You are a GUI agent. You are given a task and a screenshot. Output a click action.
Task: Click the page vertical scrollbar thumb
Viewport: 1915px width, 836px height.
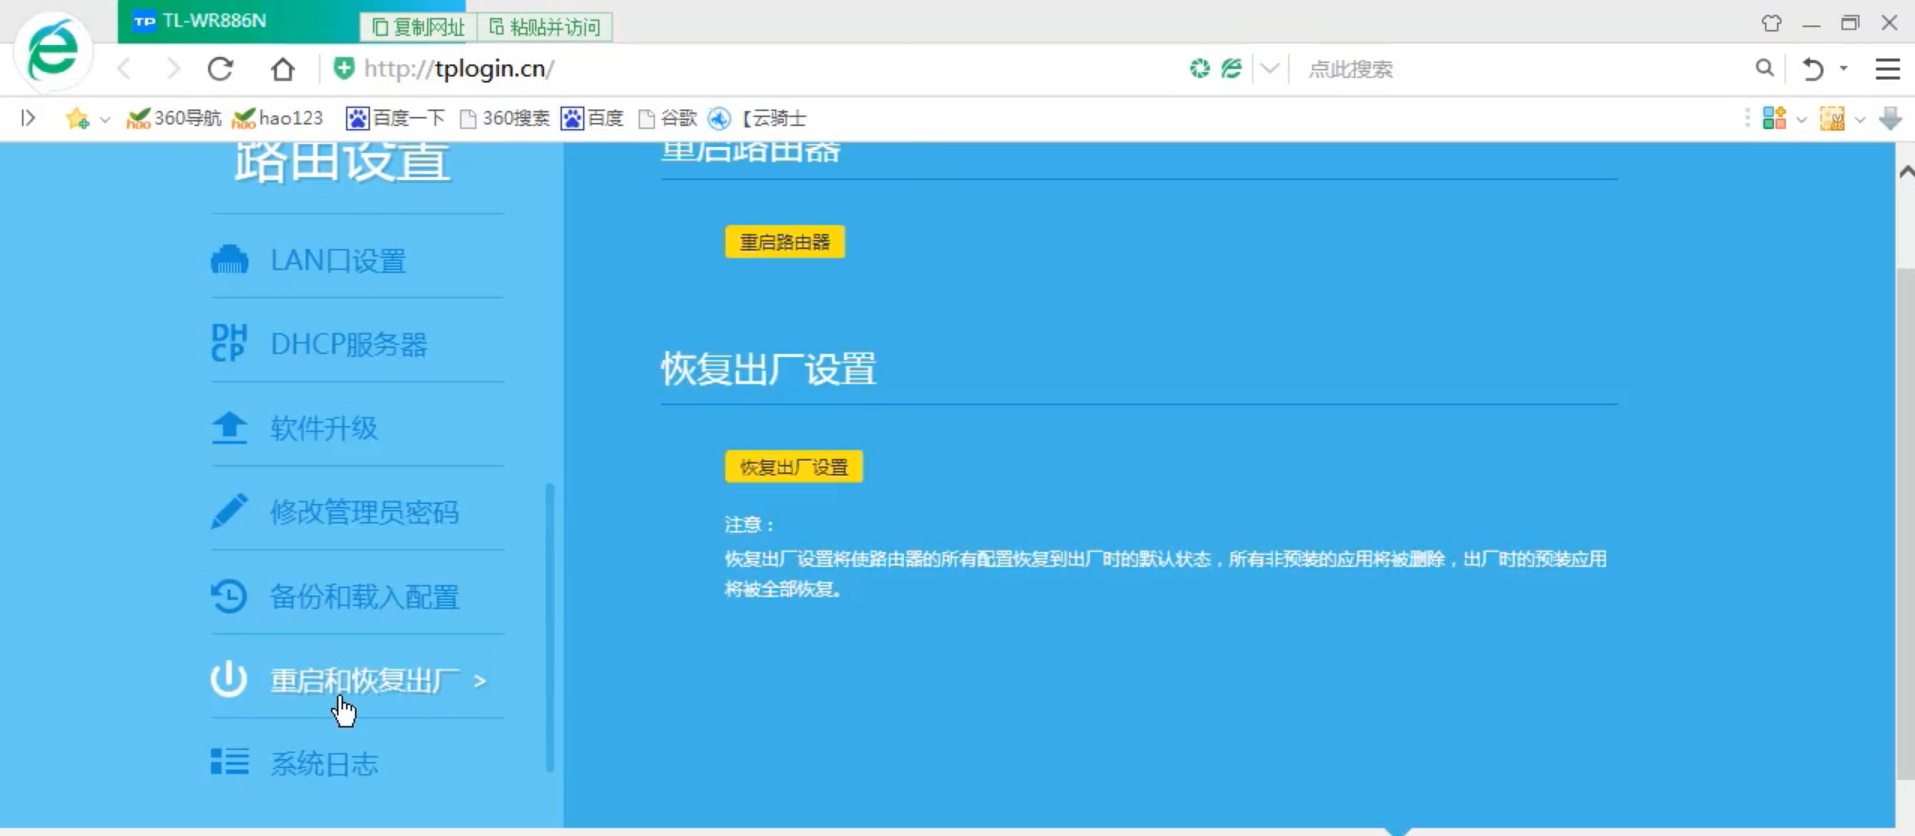tap(1905, 520)
